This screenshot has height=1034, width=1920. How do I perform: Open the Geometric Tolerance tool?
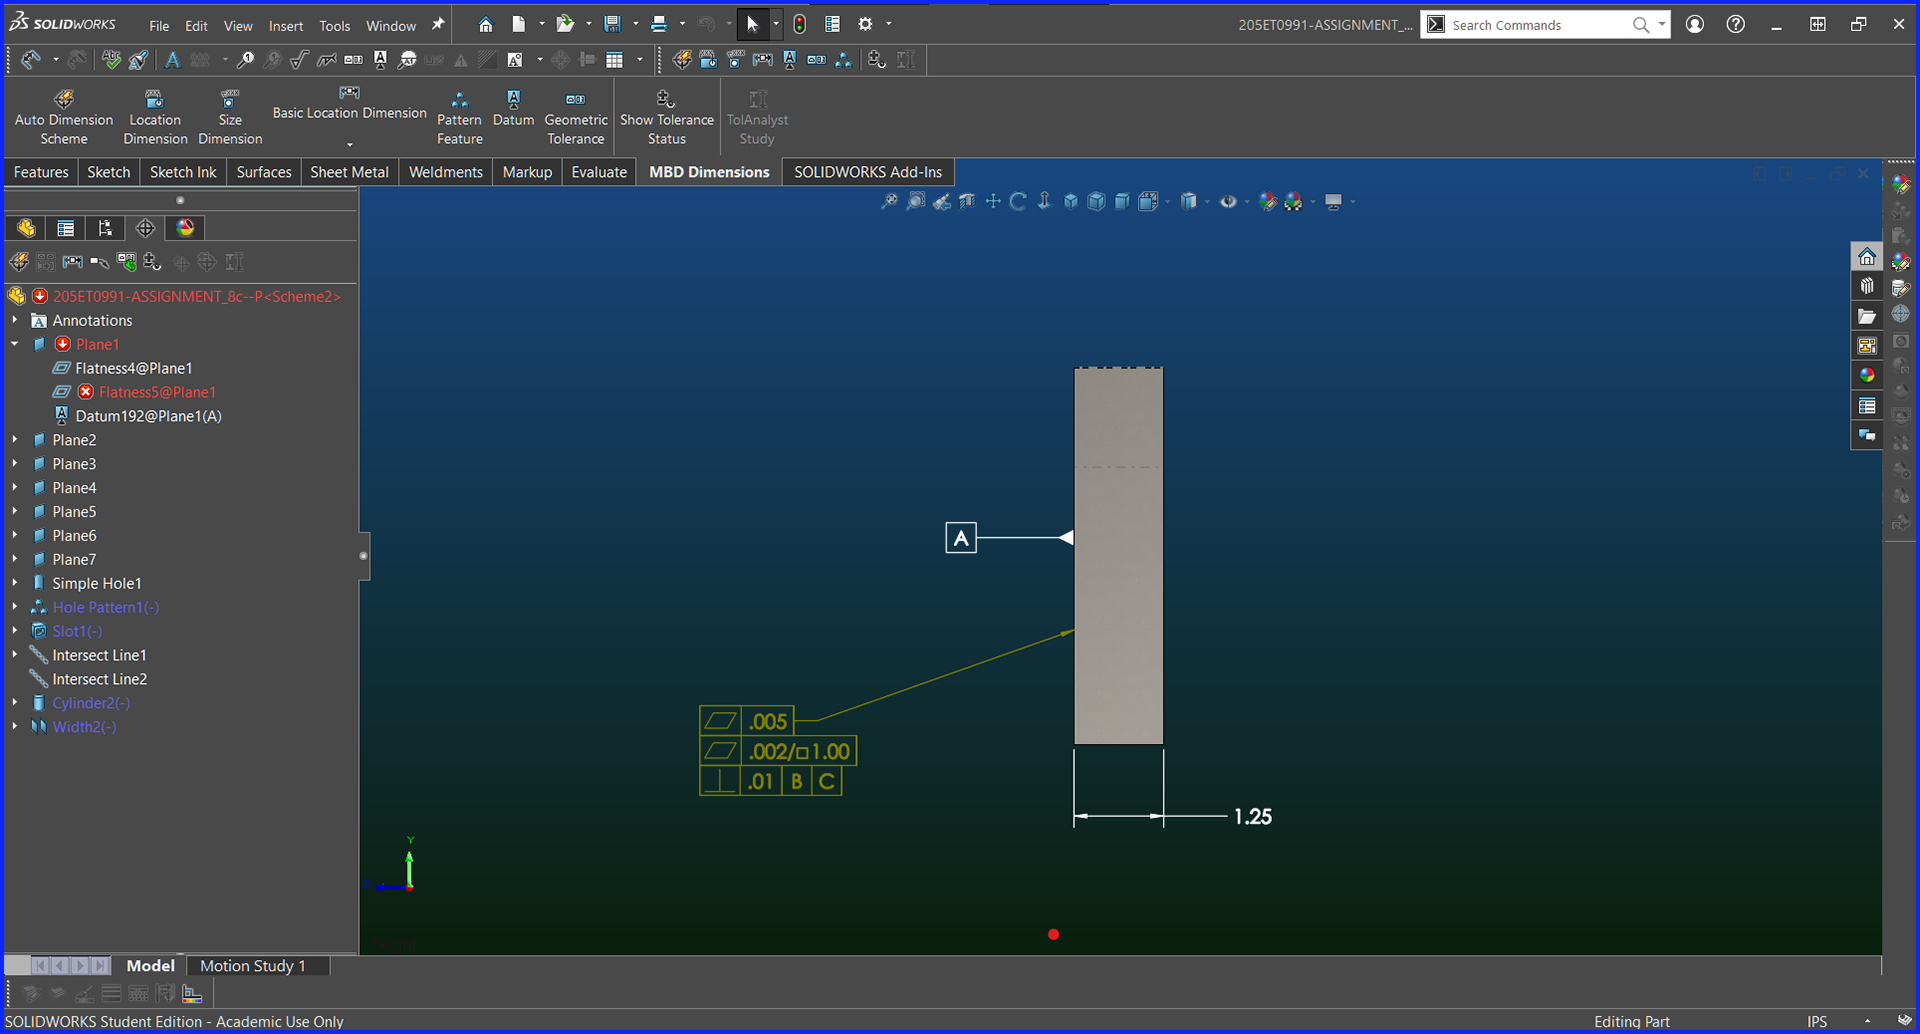[575, 117]
